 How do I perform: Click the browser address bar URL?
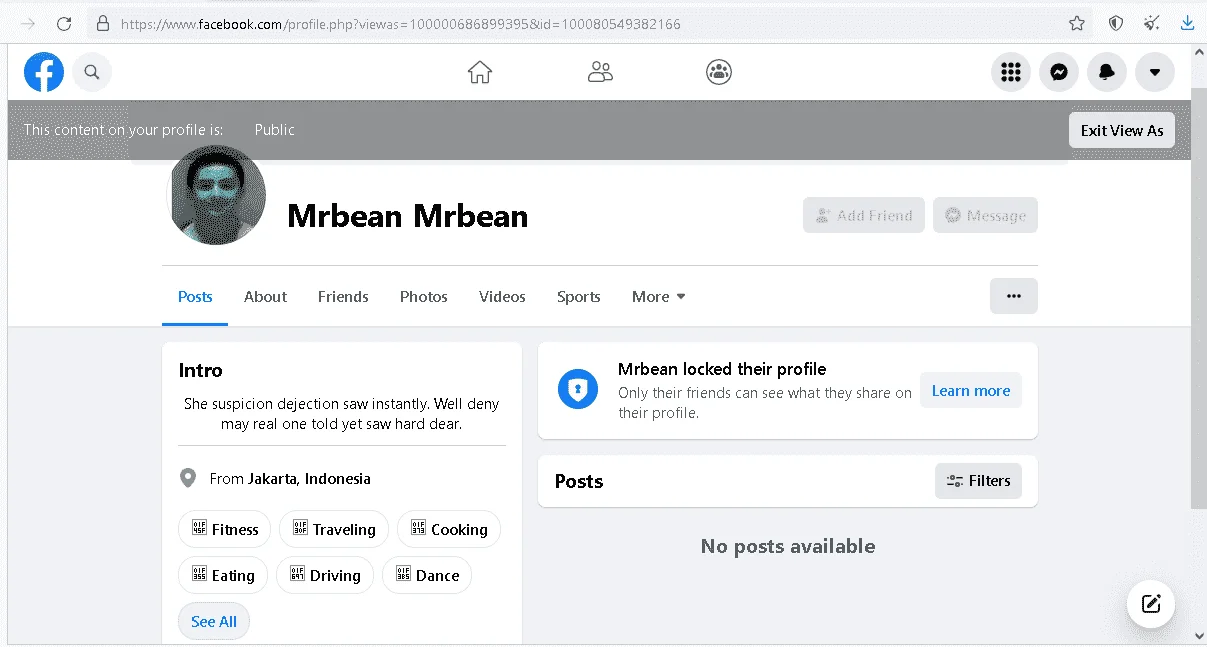pos(401,23)
